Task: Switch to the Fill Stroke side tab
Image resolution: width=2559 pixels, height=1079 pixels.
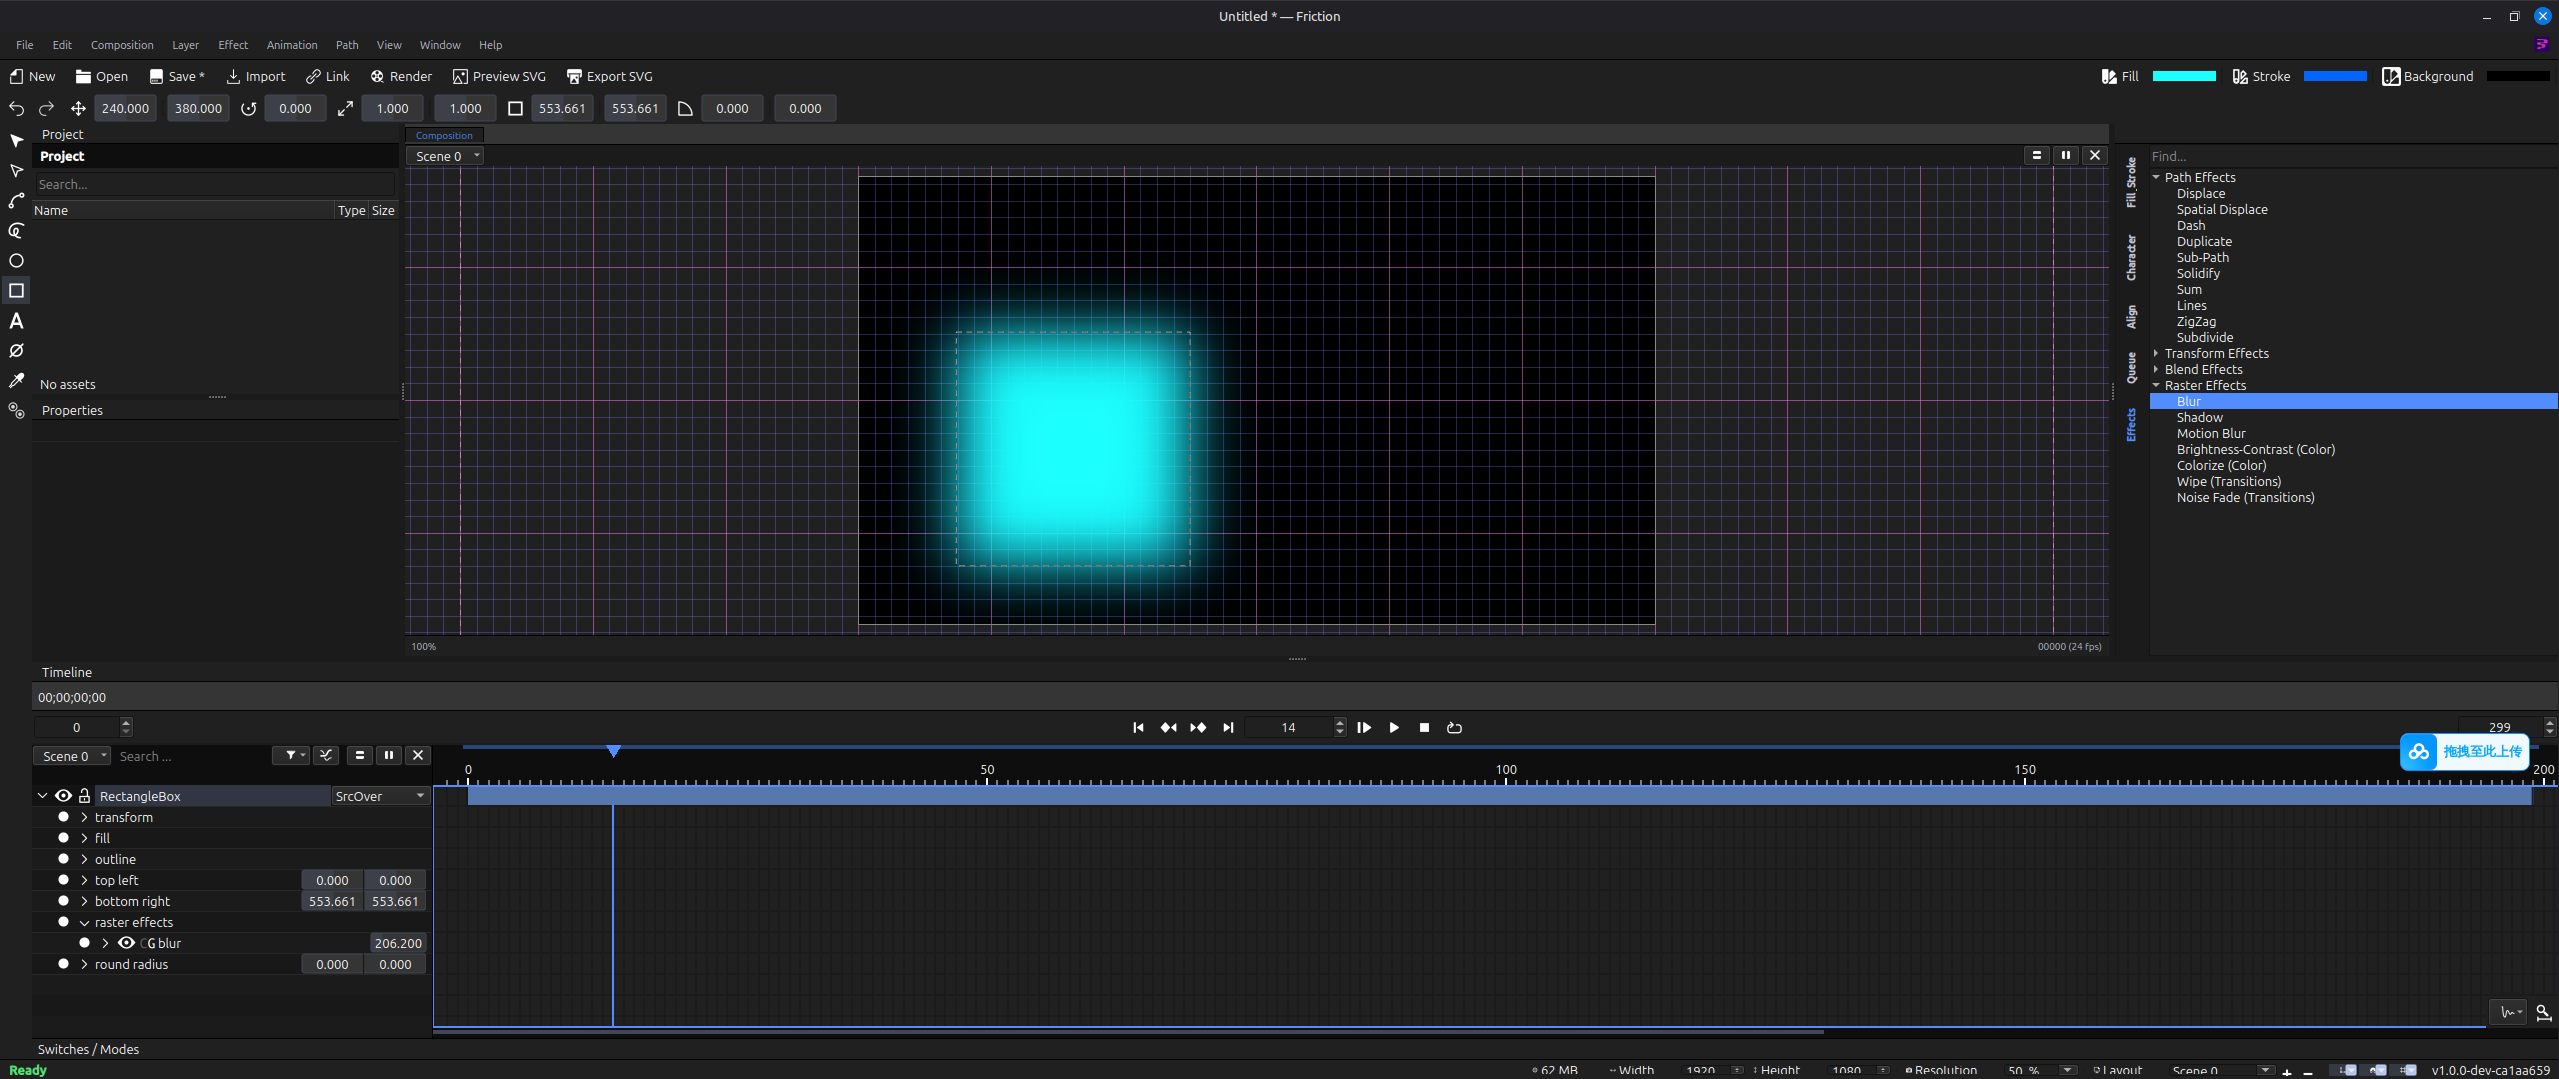Action: click(2131, 182)
